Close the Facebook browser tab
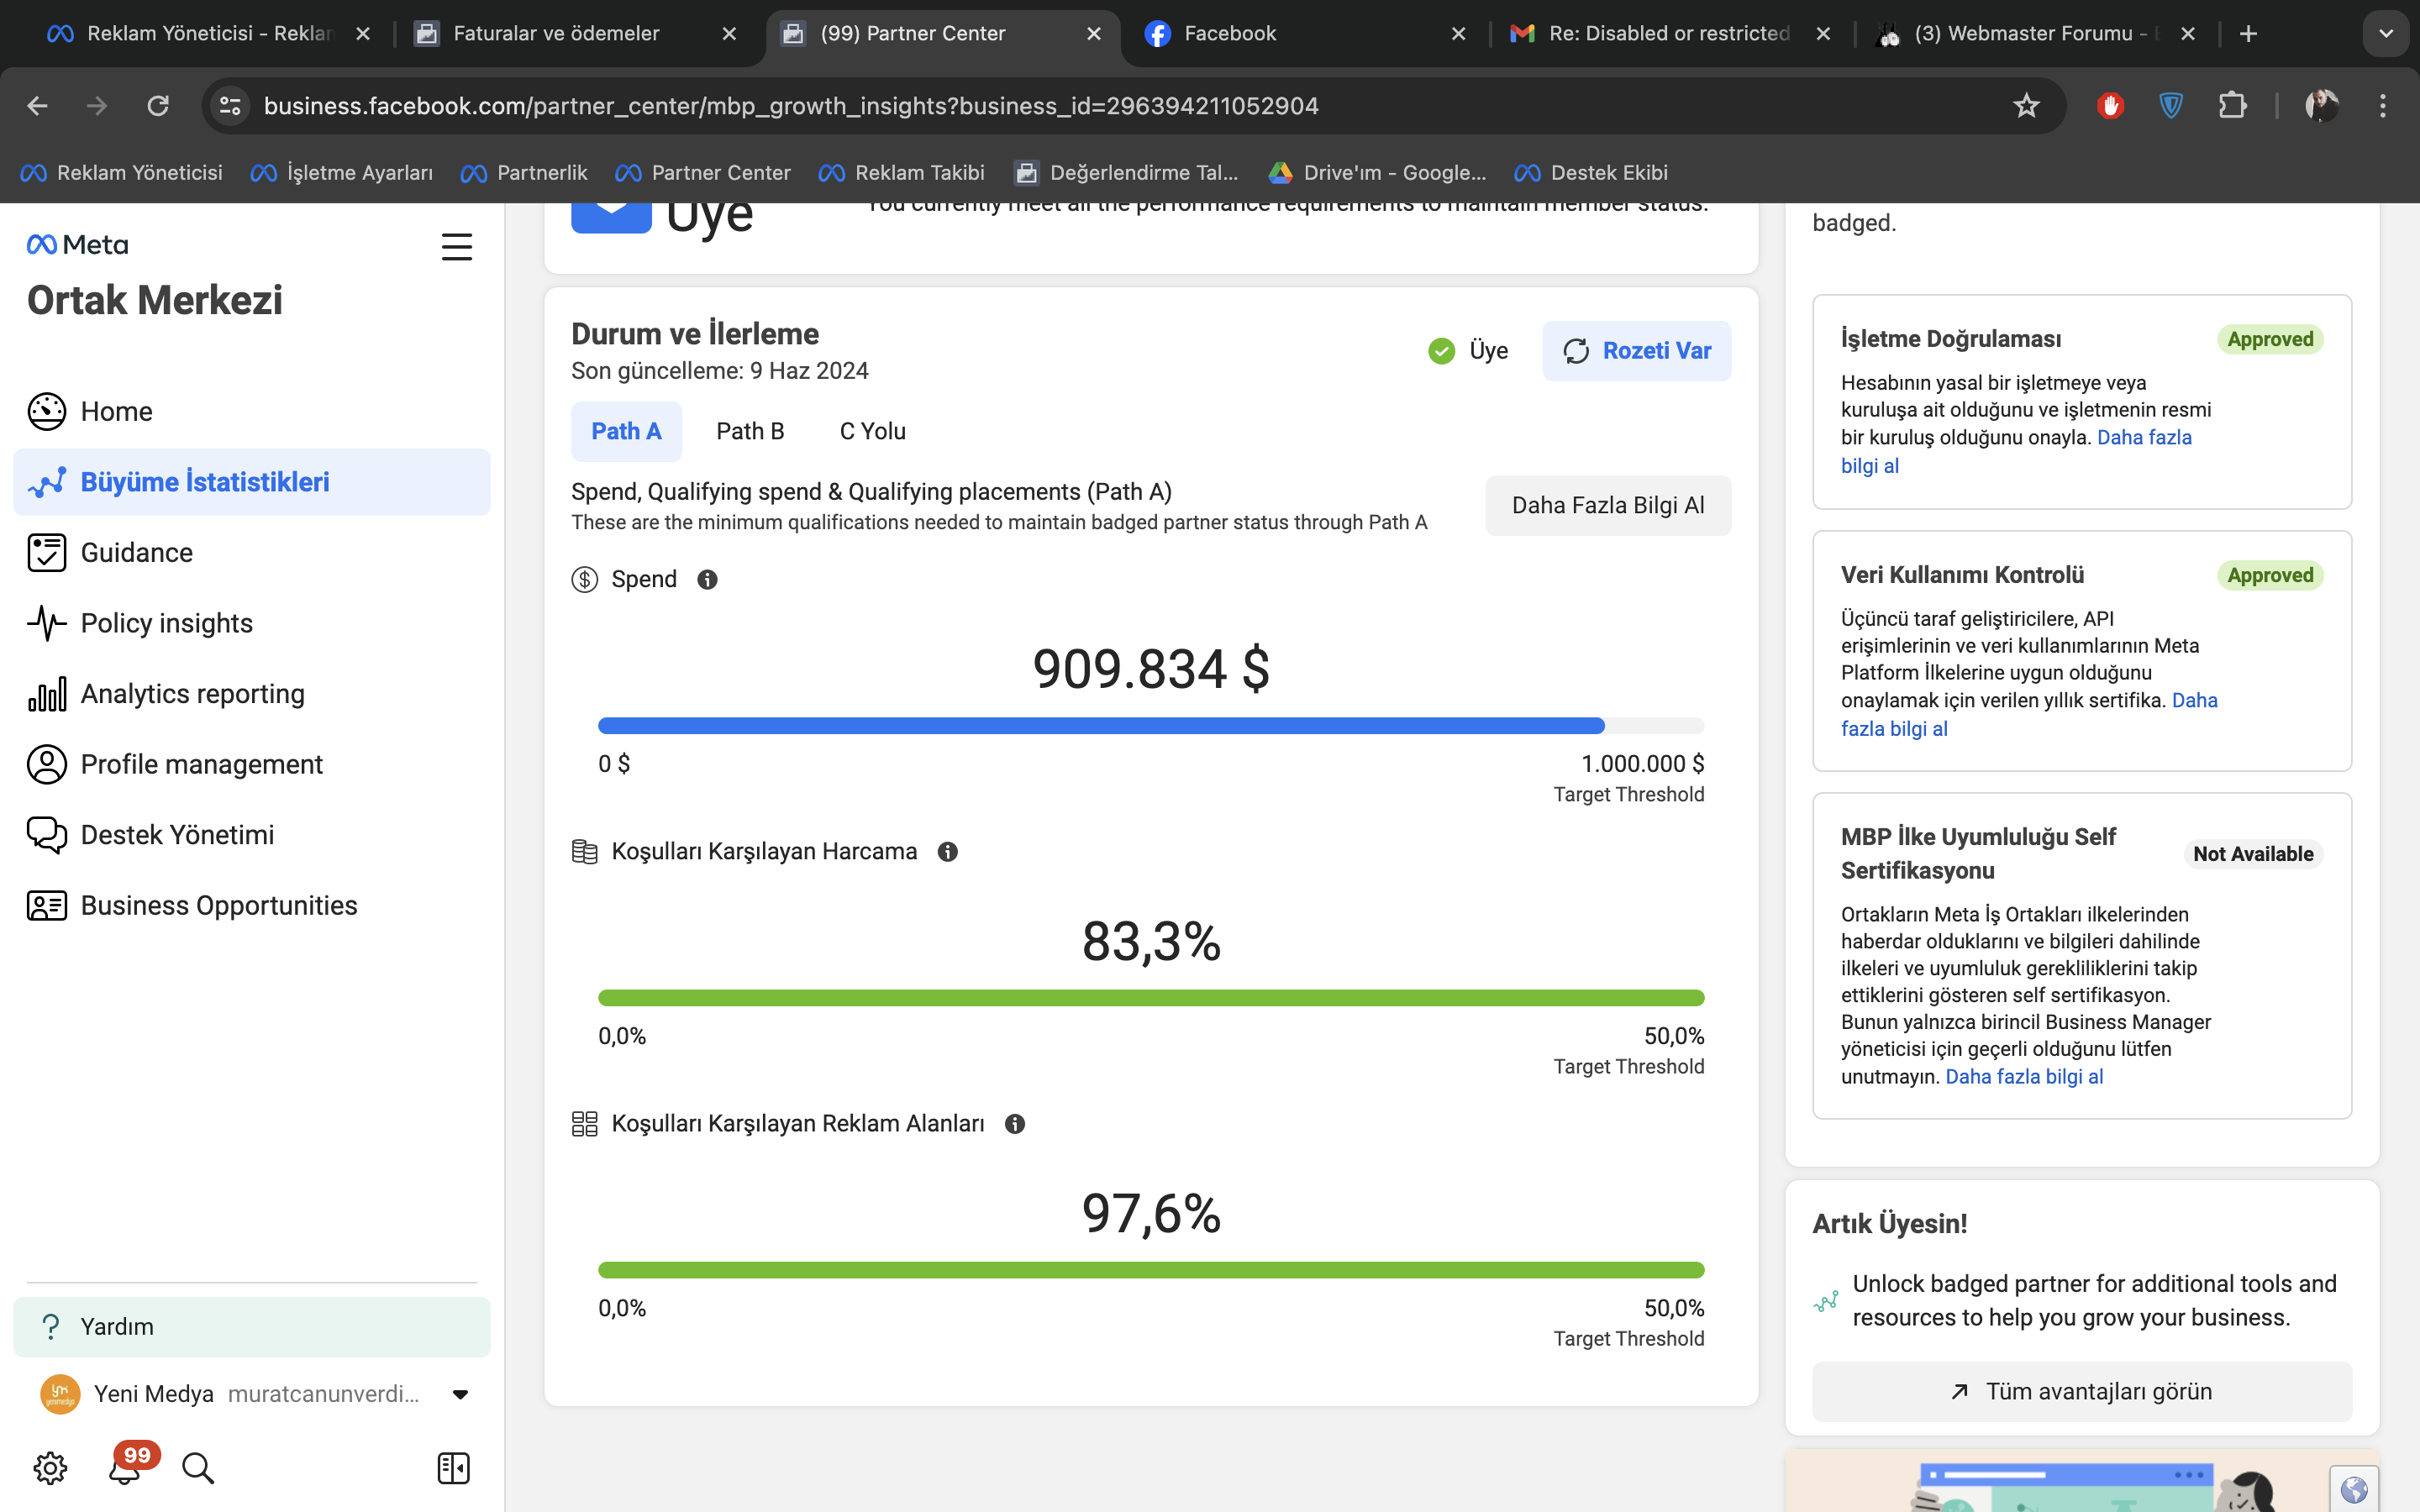This screenshot has height=1512, width=2420. click(1458, 33)
